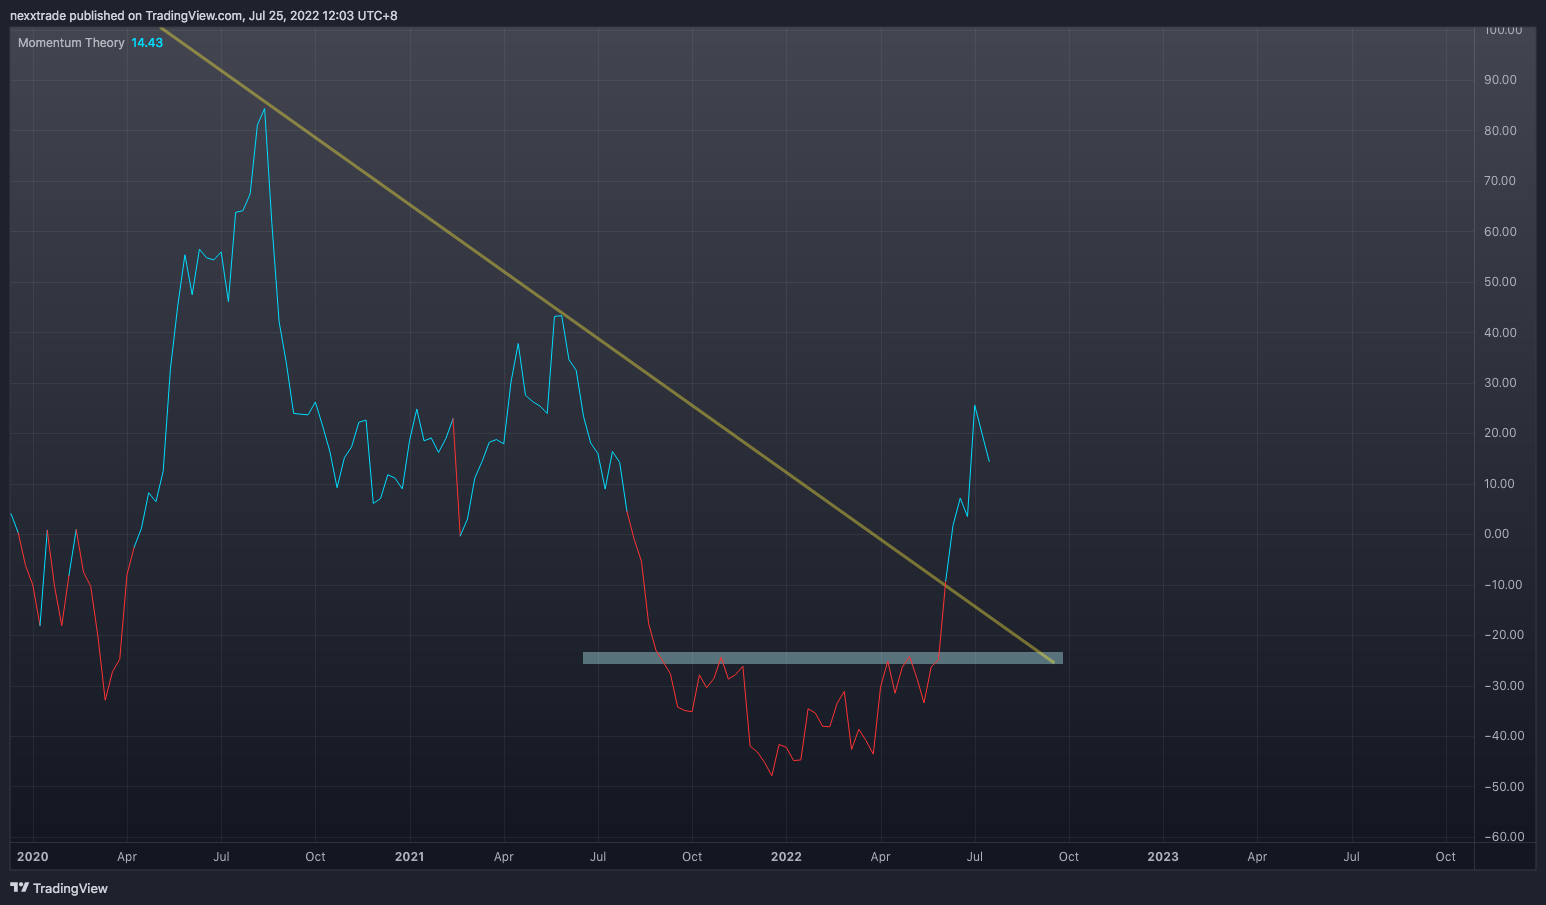Click the 2023 label on time axis
Viewport: 1546px width, 905px height.
pos(1163,857)
